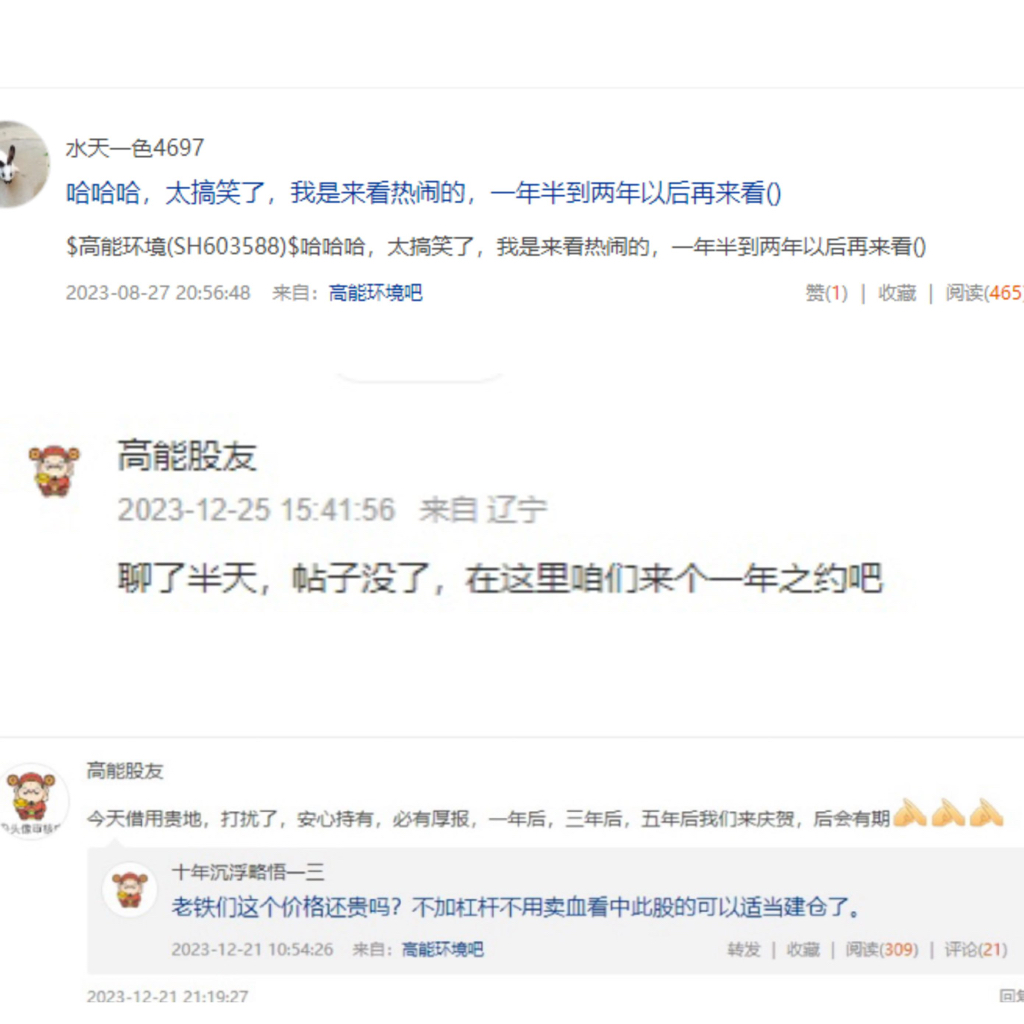Click 阅读(465) count on first post

pyautogui.click(x=984, y=293)
